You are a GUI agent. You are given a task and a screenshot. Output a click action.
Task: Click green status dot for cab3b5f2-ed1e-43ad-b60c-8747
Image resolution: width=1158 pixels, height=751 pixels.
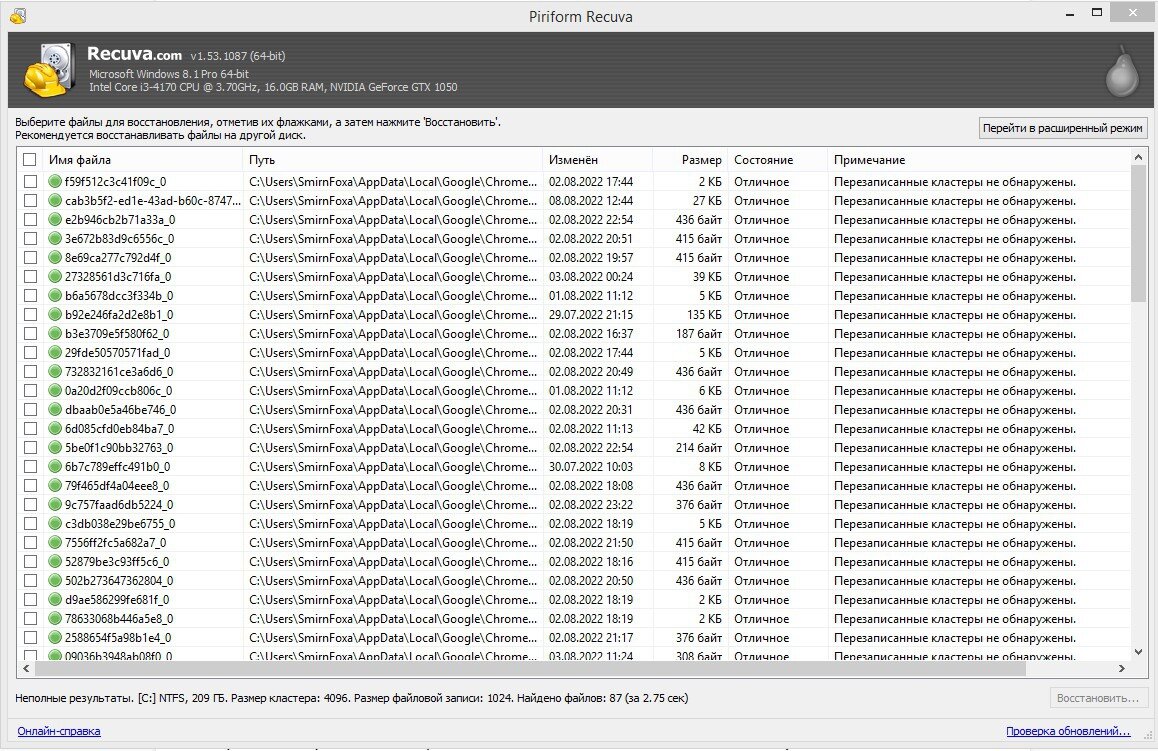(x=55, y=200)
